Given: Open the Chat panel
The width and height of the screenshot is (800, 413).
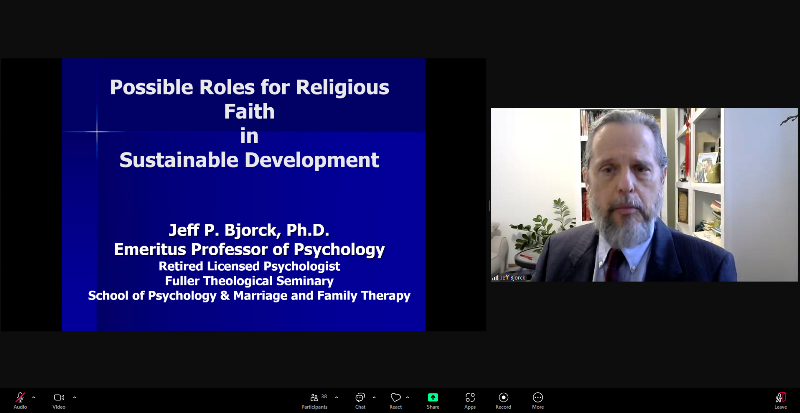Looking at the screenshot, I should point(360,400).
